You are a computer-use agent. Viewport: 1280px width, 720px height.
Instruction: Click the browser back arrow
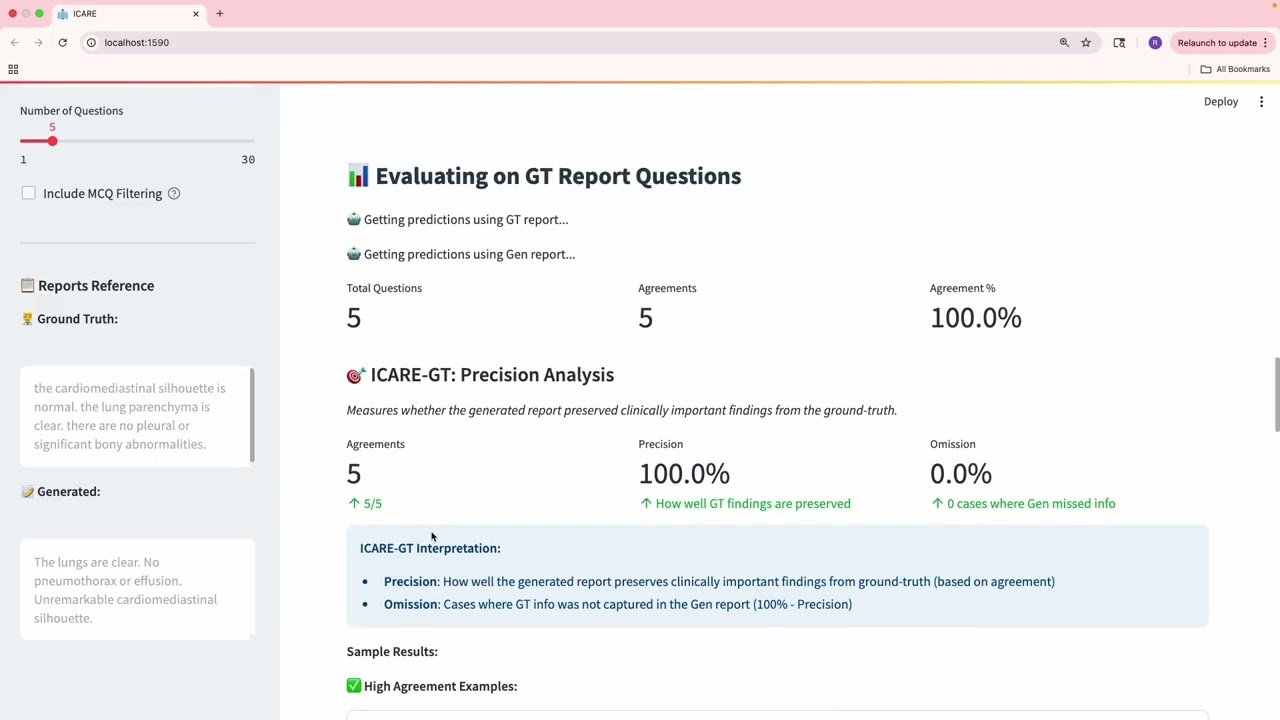[15, 43]
